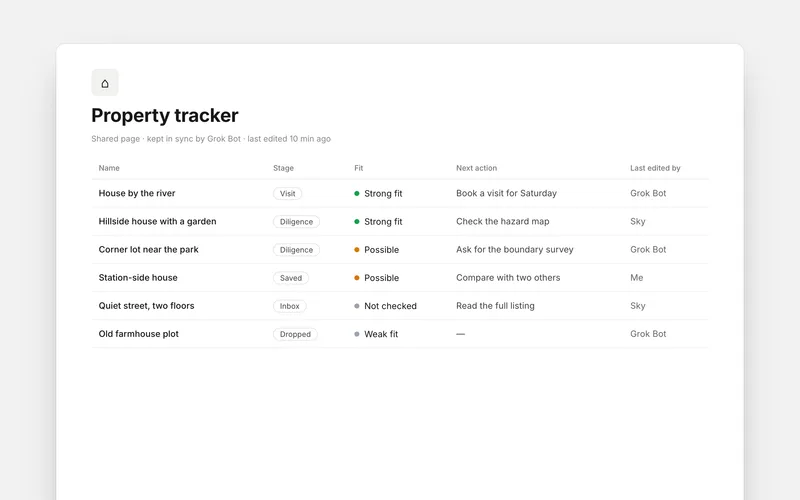Click Compare with two others action
This screenshot has width=800, height=500.
pos(508,278)
